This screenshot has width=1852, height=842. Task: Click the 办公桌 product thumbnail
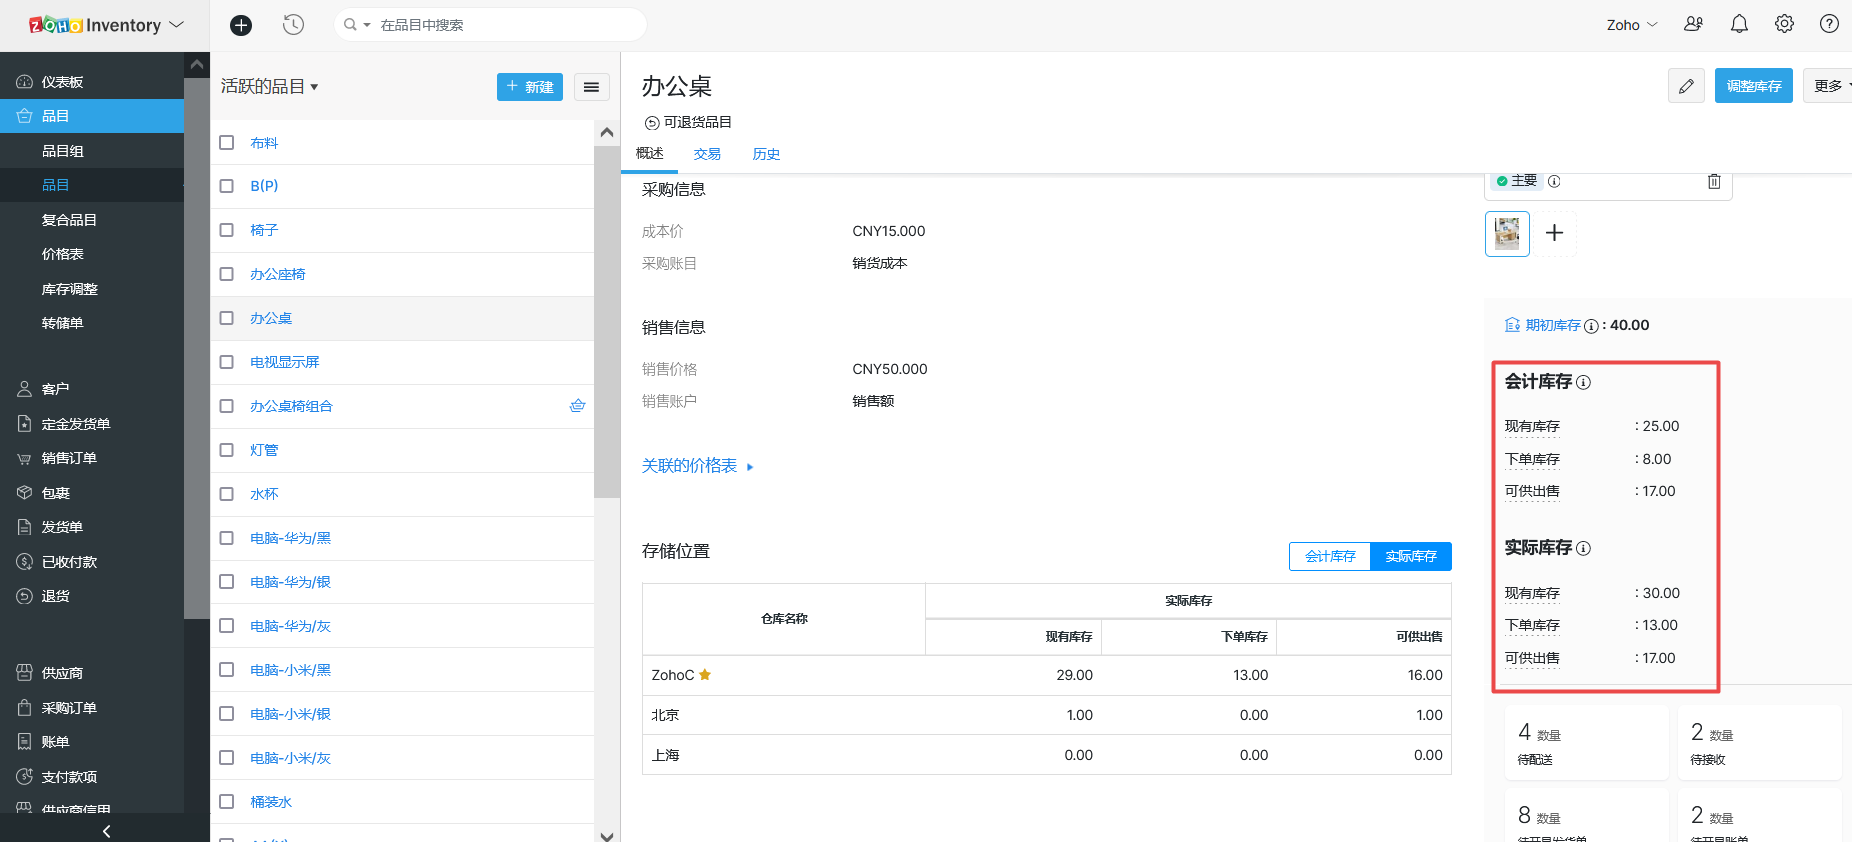tap(1507, 234)
